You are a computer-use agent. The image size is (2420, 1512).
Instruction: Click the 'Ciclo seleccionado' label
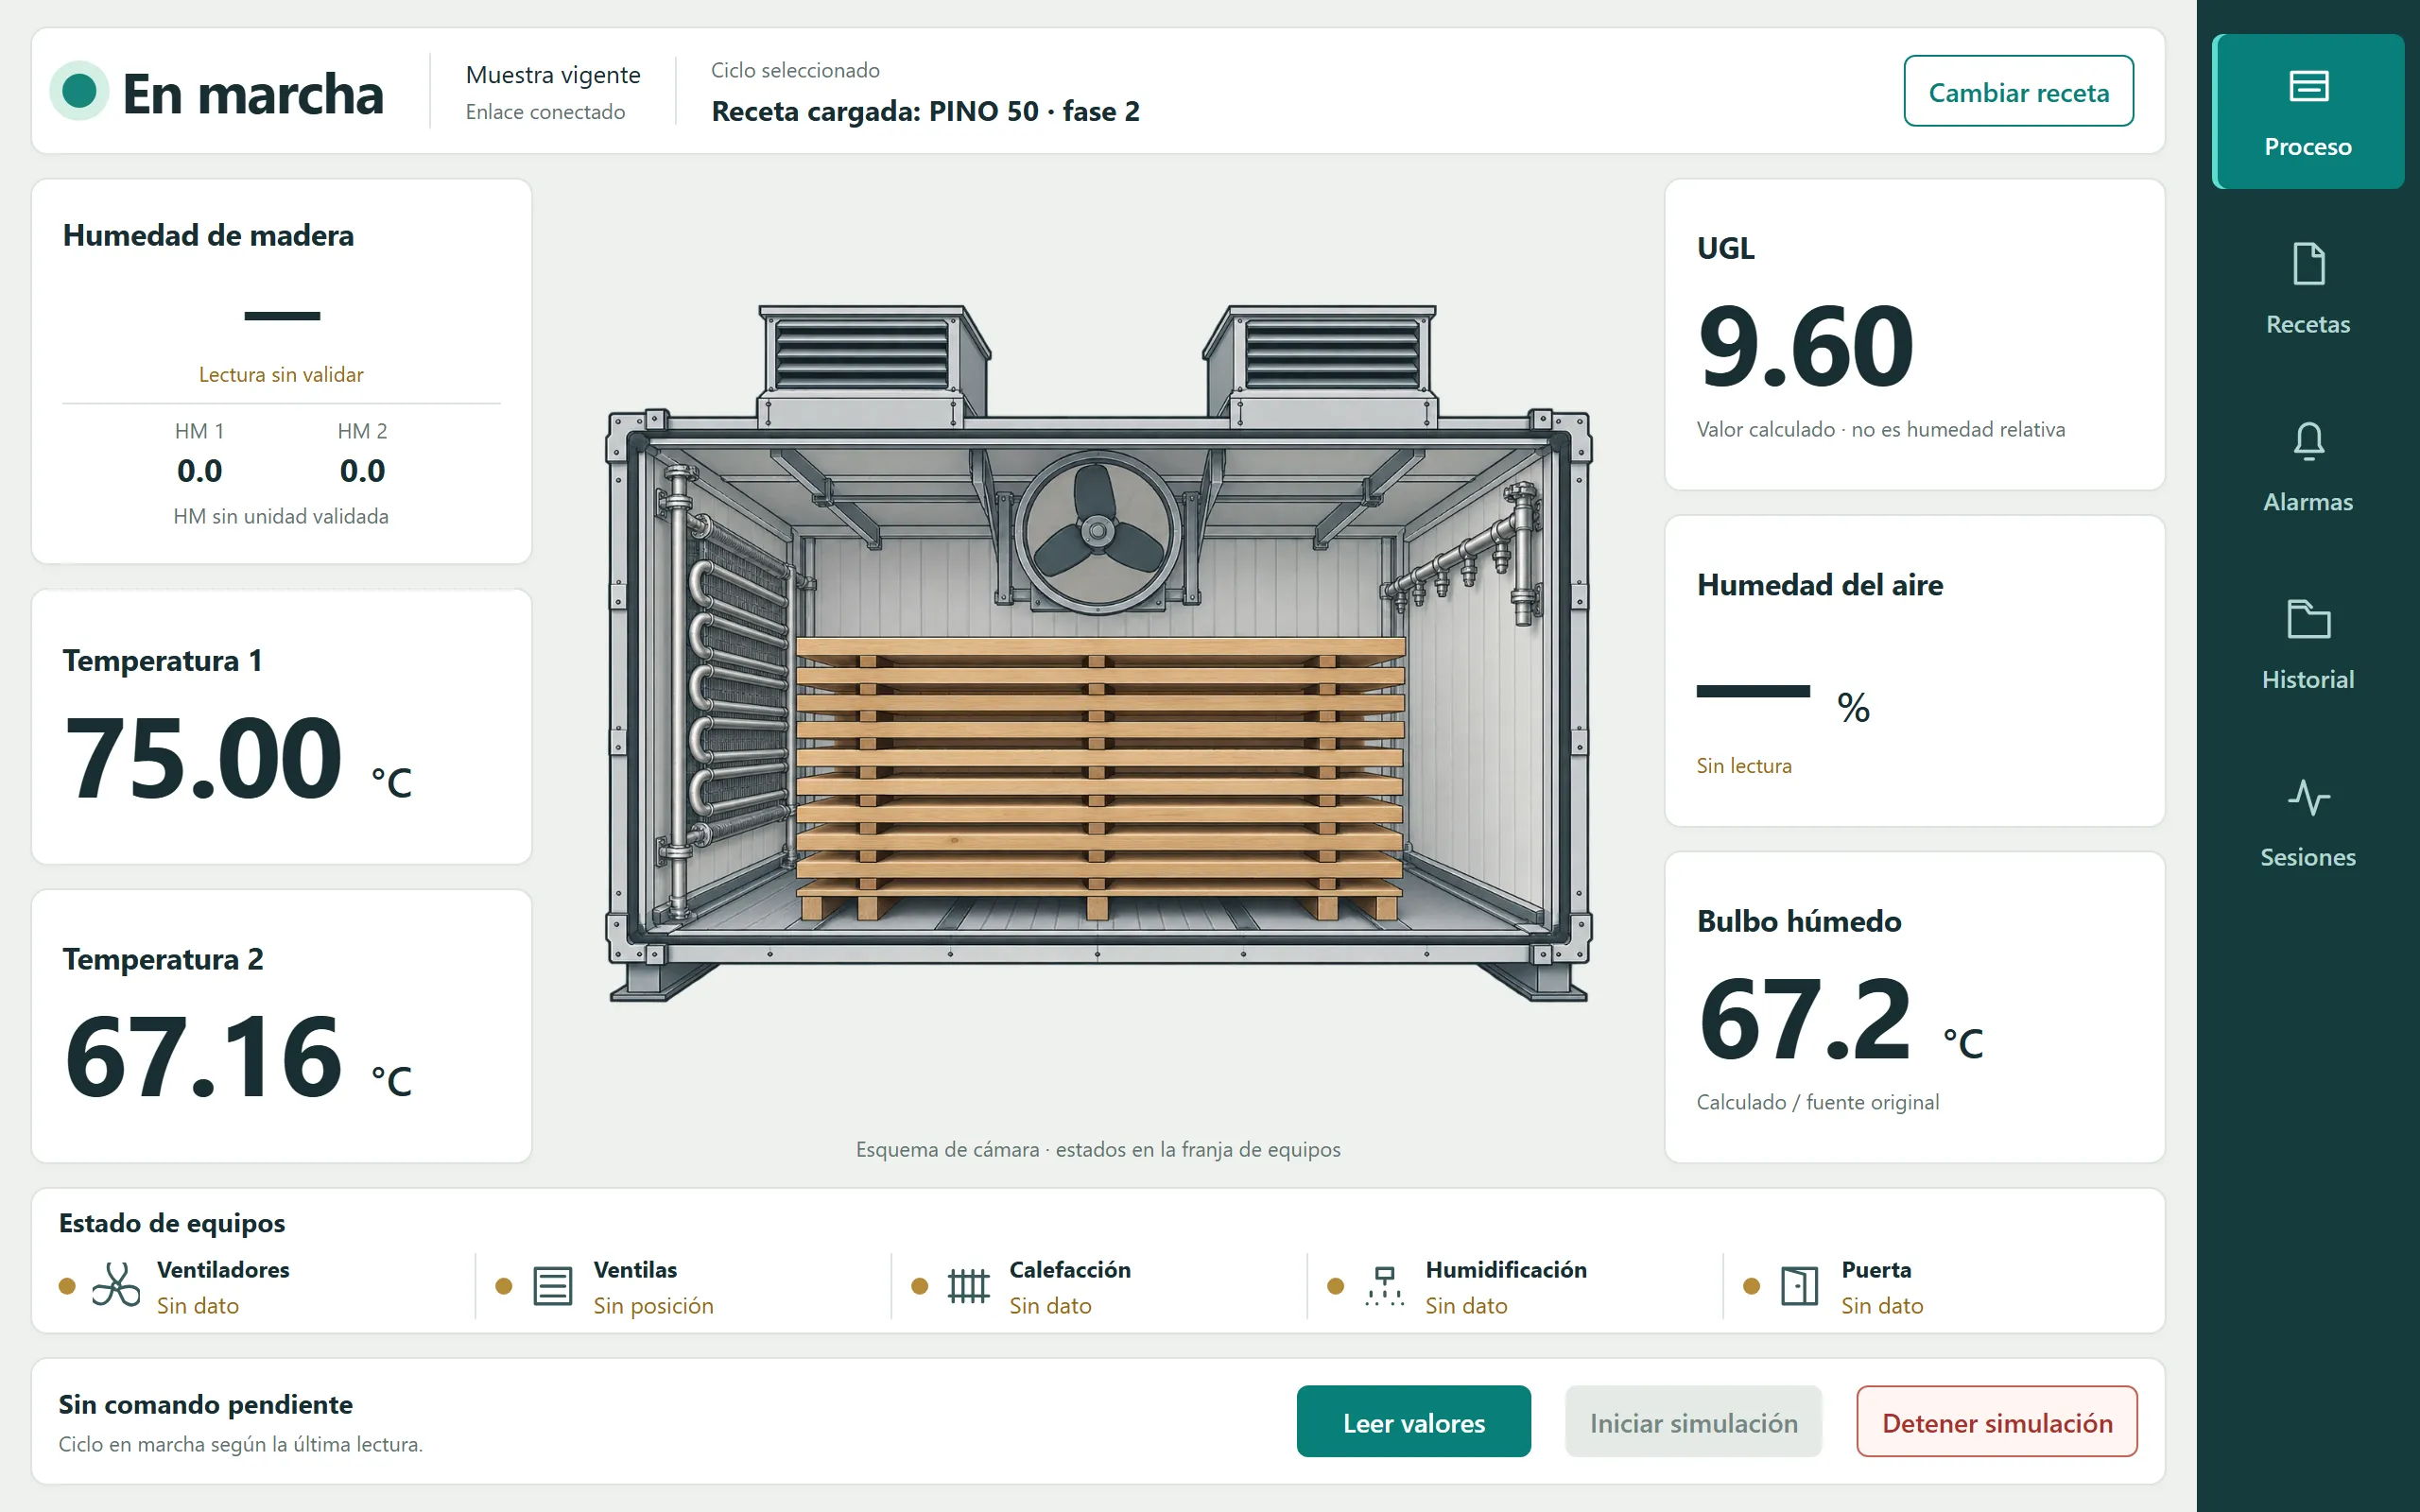click(x=795, y=70)
